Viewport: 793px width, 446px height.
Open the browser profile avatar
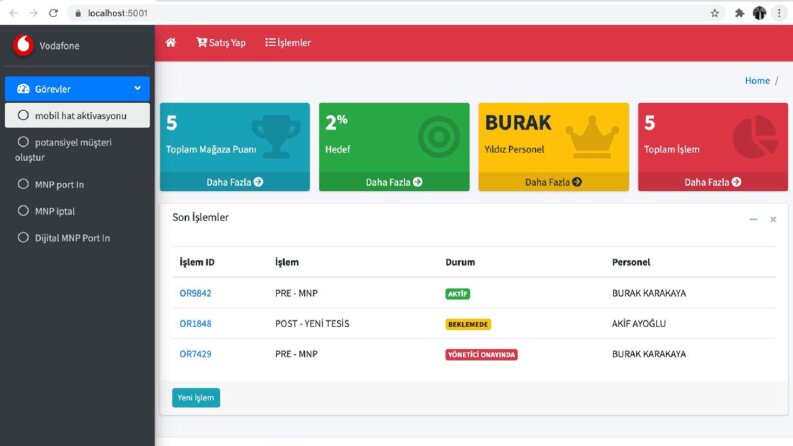(x=759, y=13)
